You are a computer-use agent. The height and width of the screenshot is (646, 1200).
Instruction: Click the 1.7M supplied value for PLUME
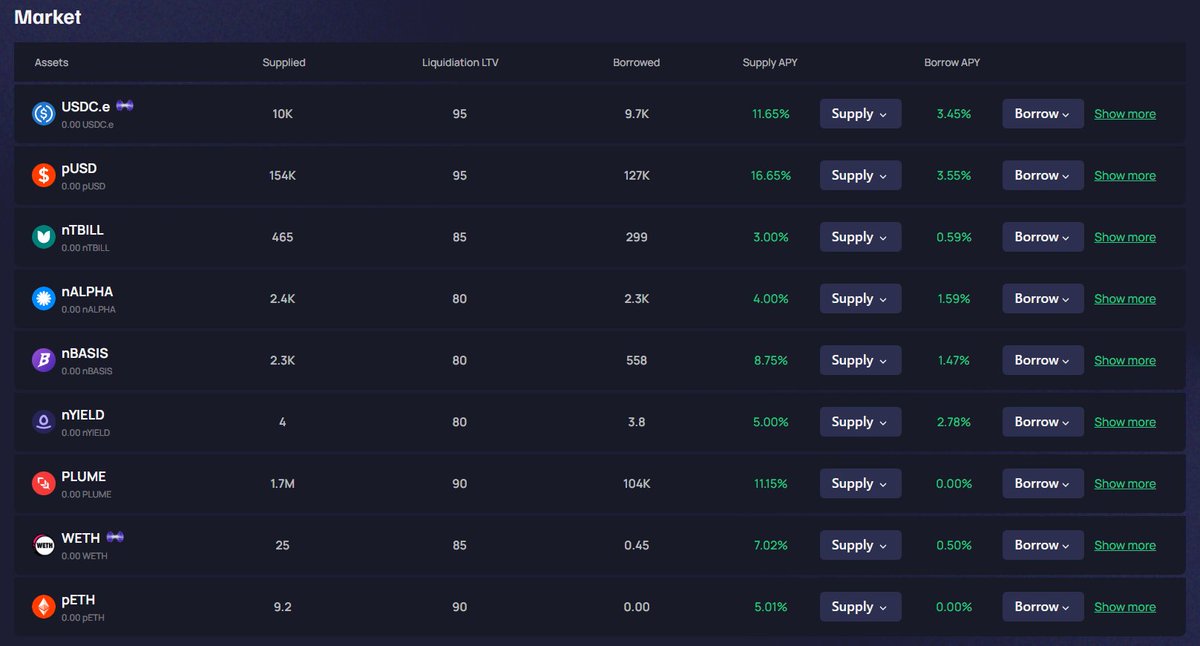pos(283,484)
